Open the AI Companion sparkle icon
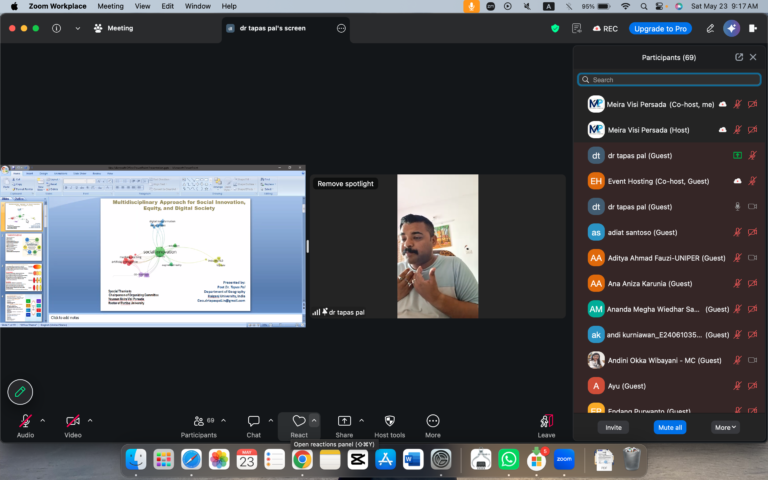The width and height of the screenshot is (768, 480). pyautogui.click(x=731, y=28)
